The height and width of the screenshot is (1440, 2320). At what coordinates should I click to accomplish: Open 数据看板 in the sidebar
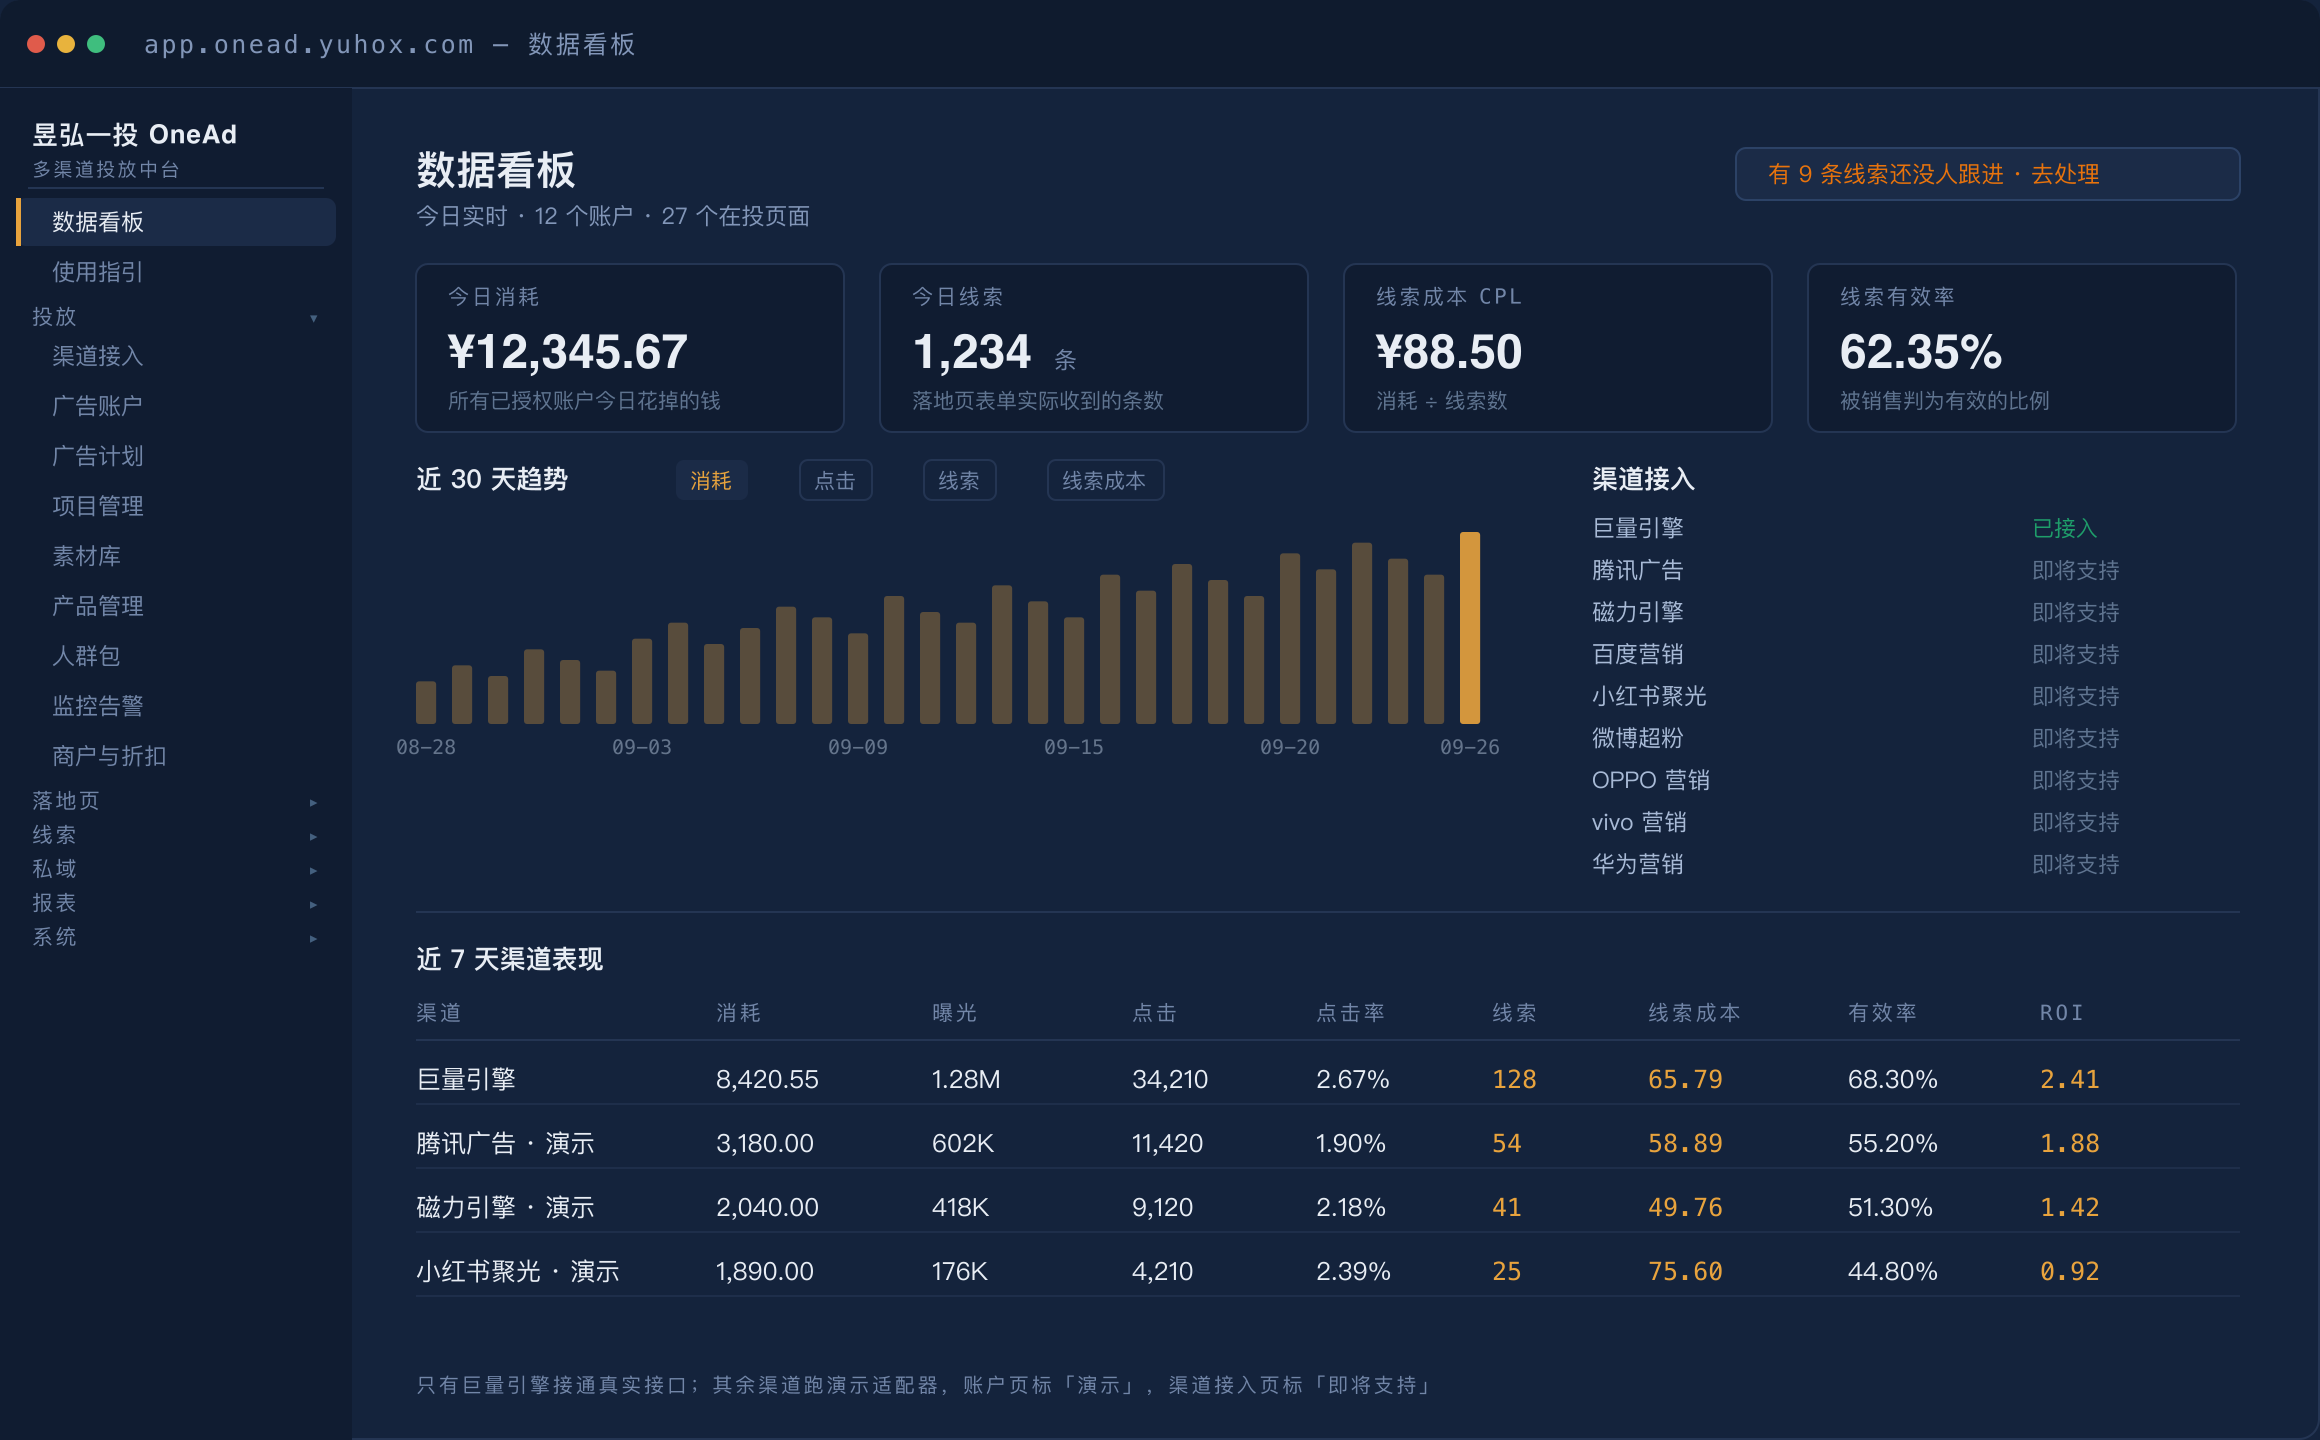[176, 221]
